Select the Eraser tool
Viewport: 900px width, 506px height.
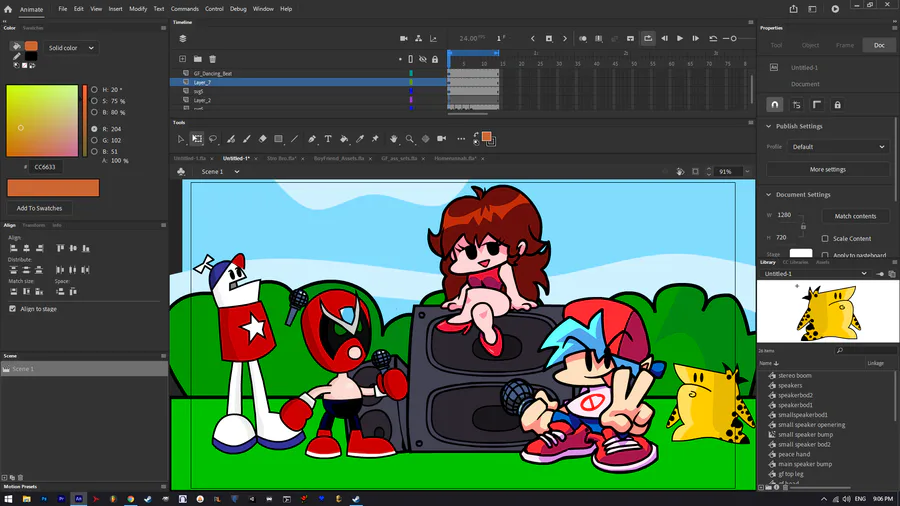click(x=262, y=139)
